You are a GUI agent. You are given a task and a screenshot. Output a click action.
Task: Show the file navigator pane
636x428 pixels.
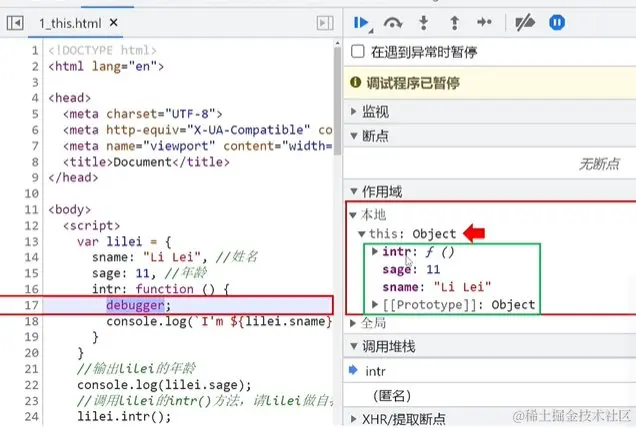[x=15, y=23]
